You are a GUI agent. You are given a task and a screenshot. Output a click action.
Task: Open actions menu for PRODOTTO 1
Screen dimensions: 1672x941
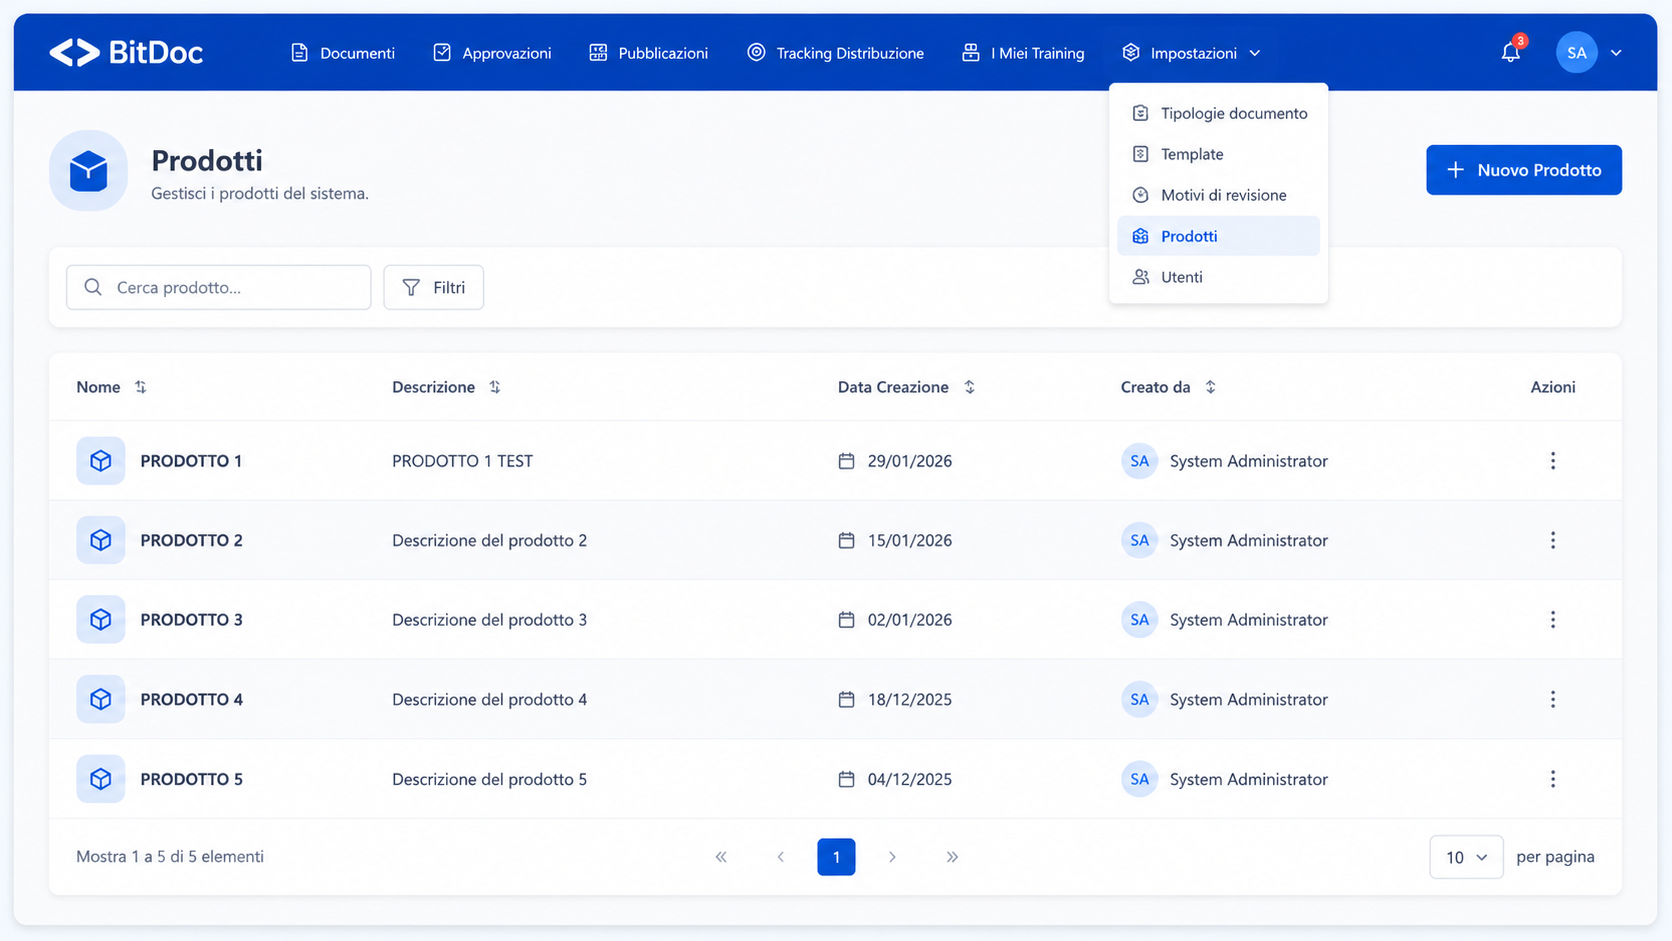(1552, 461)
